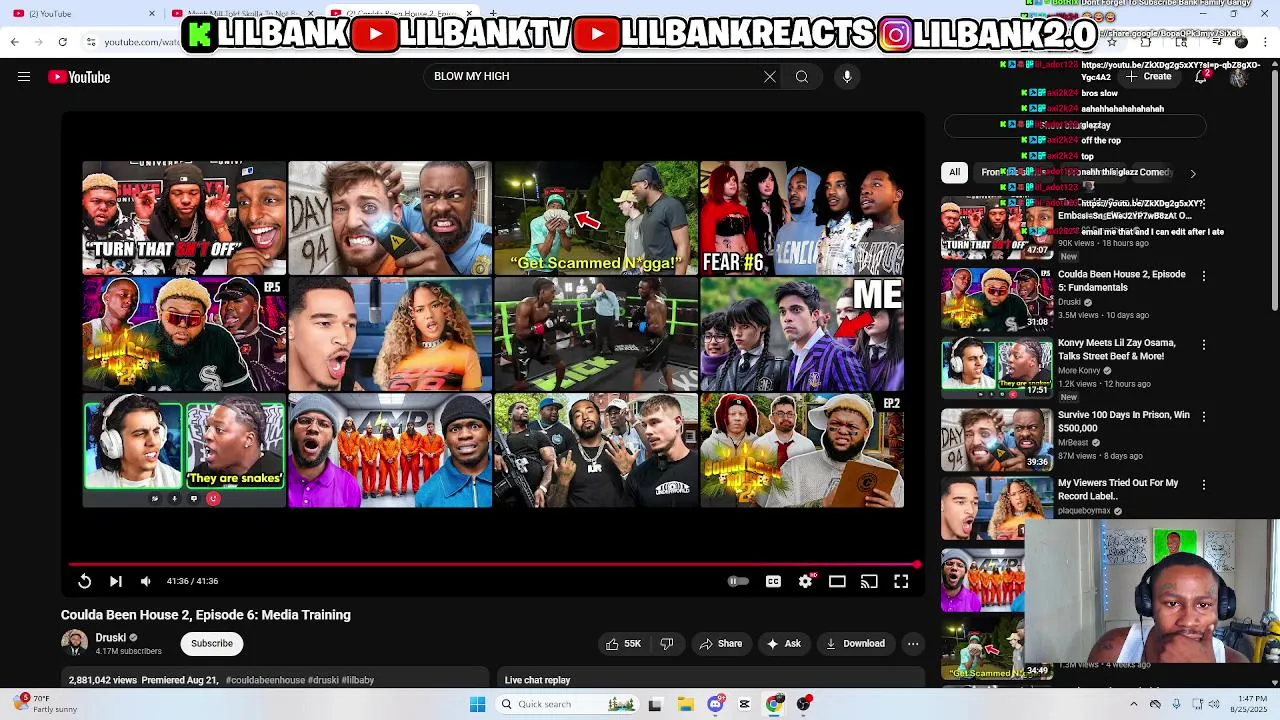Open options for Coulda Been House 2 Episode 5

1203,276
